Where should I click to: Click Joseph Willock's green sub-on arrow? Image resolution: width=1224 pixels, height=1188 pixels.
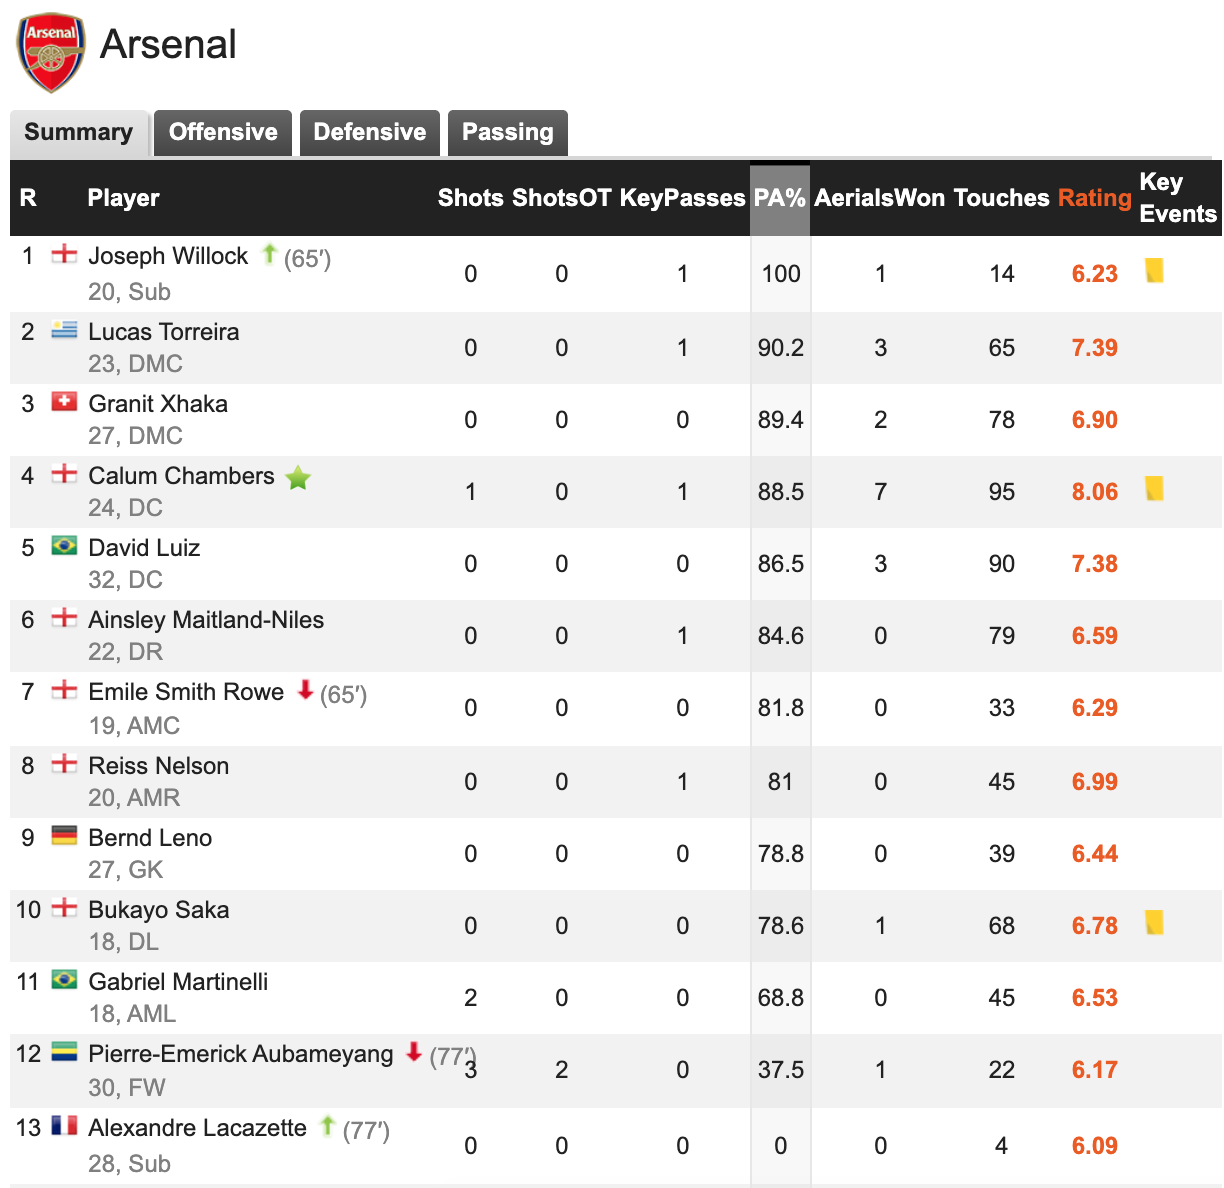268,254
